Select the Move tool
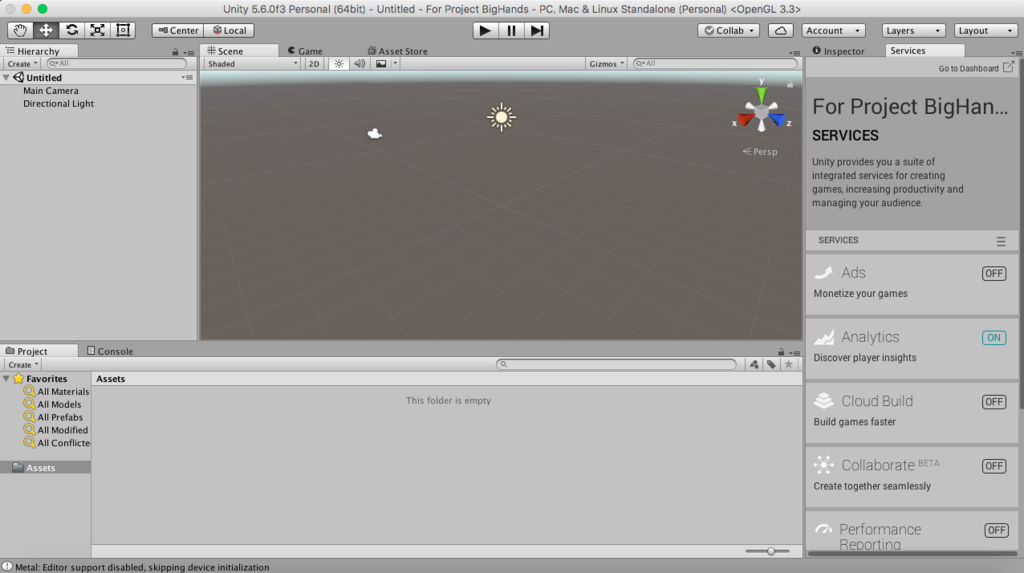The width and height of the screenshot is (1024, 573). 46,31
